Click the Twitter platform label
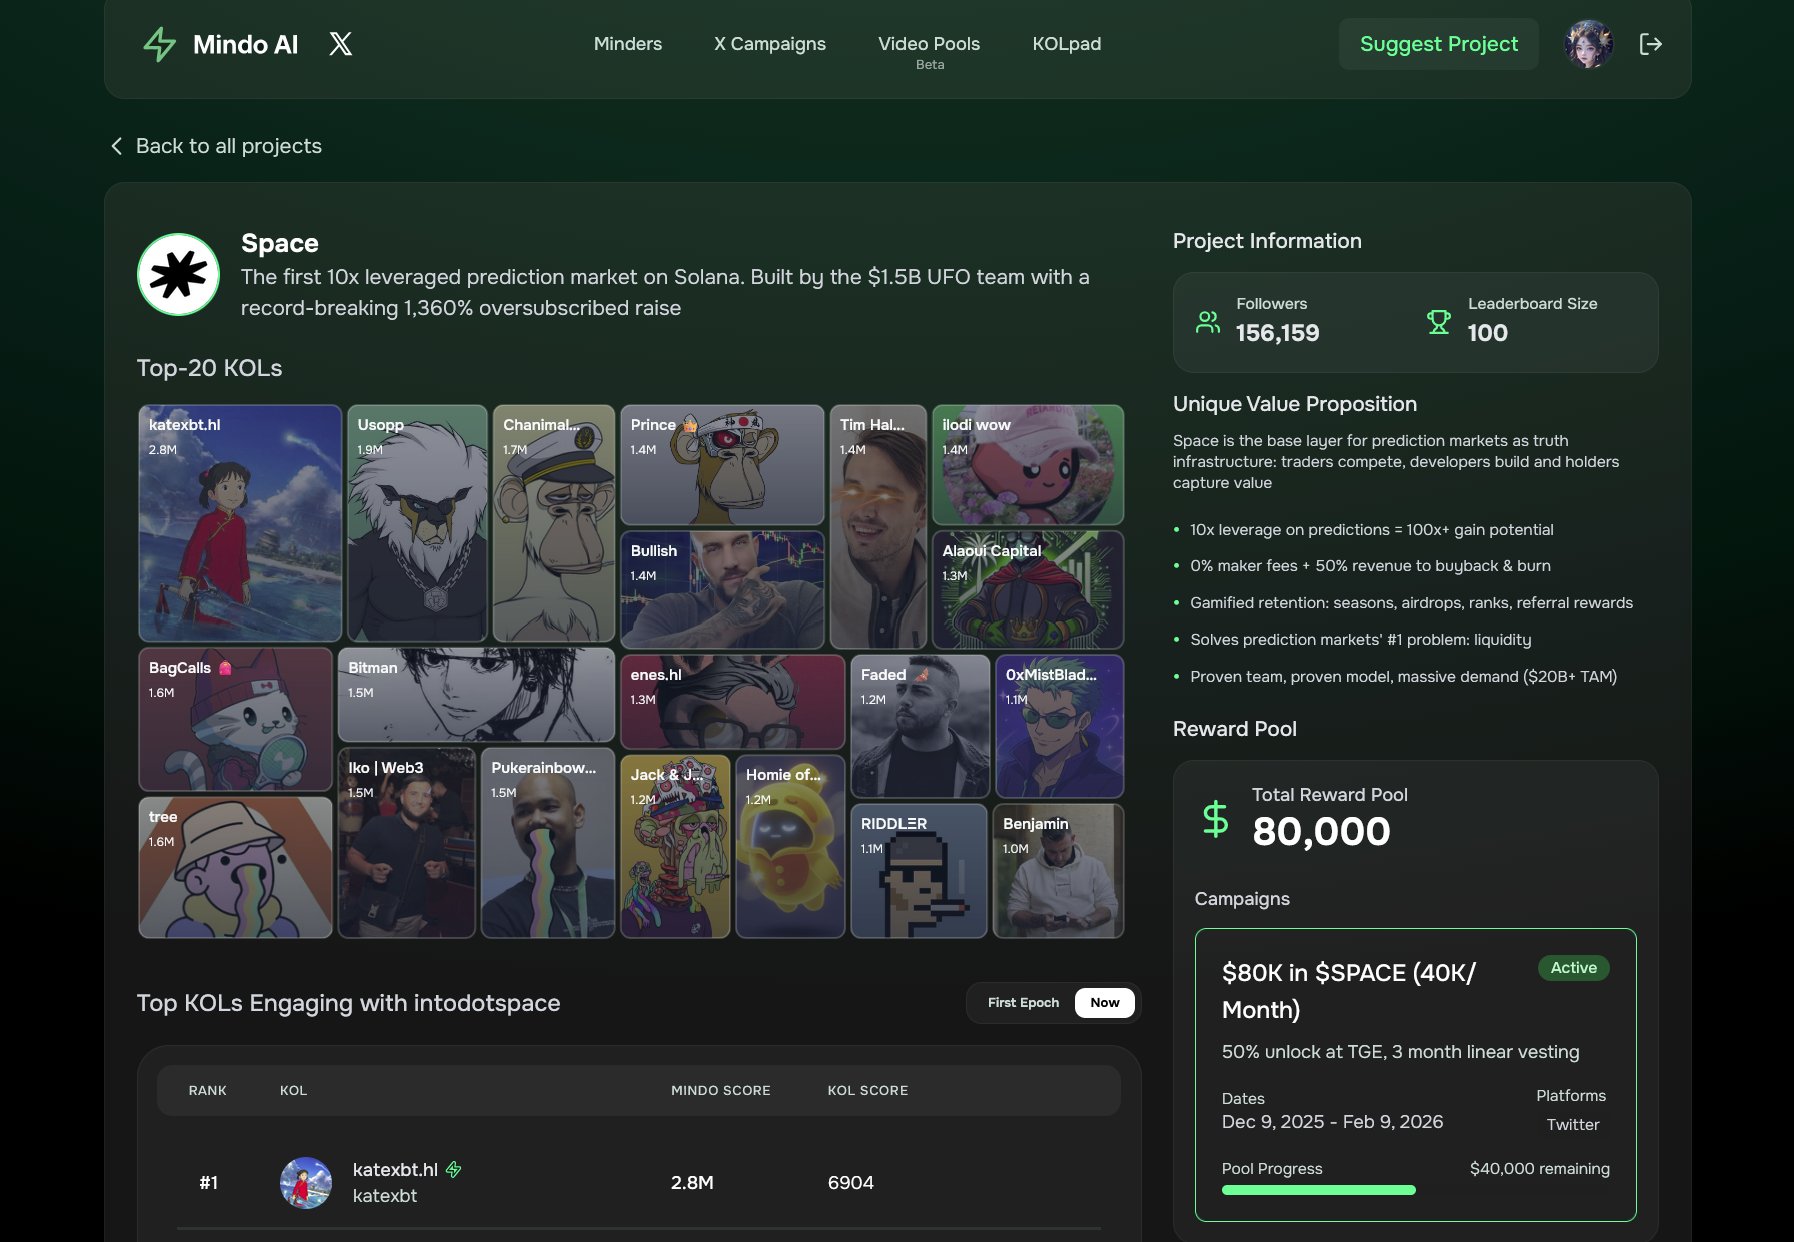 pyautogui.click(x=1573, y=1125)
